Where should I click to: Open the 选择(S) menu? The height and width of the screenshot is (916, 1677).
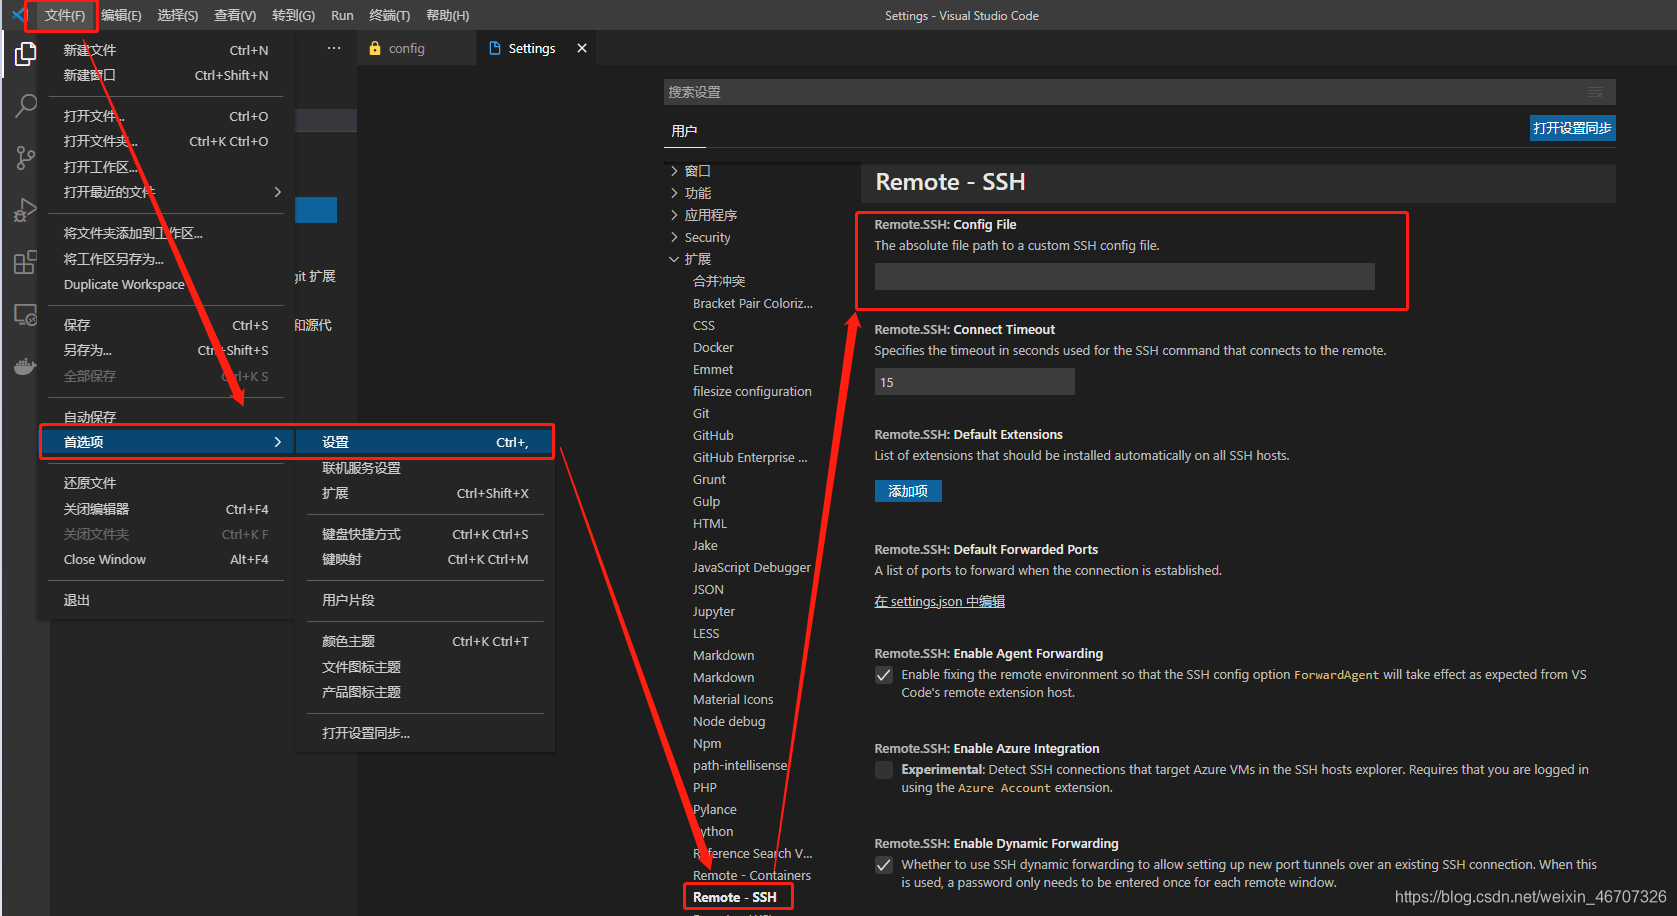177,15
